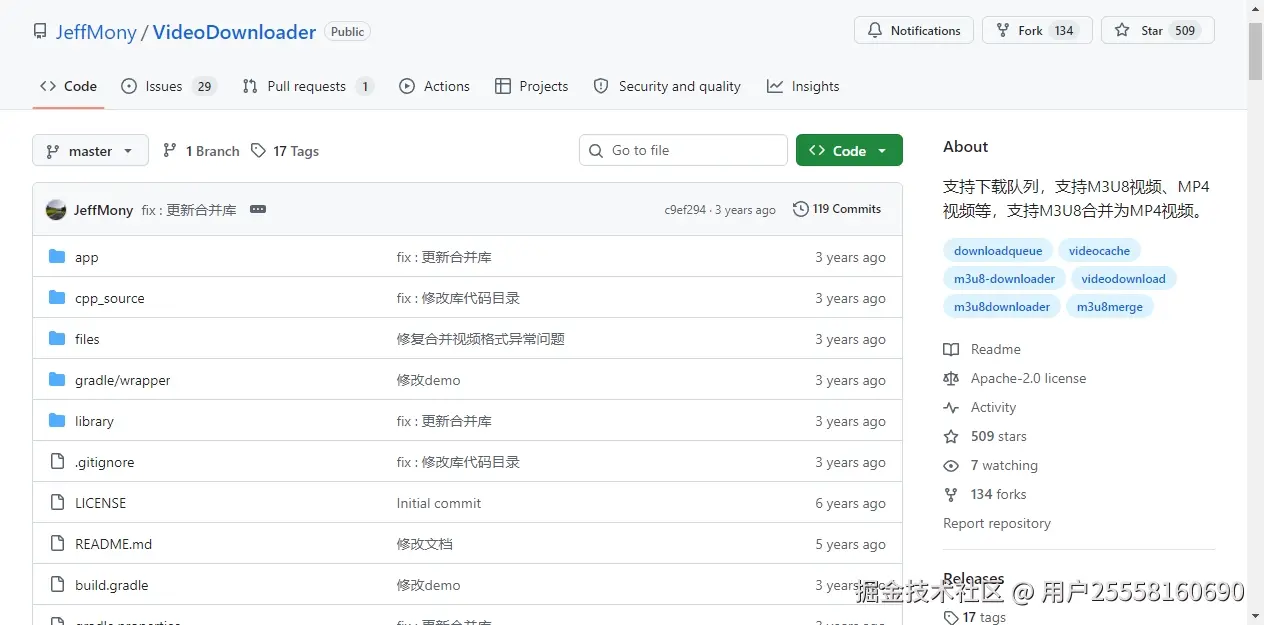Fork the repository

click(x=1037, y=30)
